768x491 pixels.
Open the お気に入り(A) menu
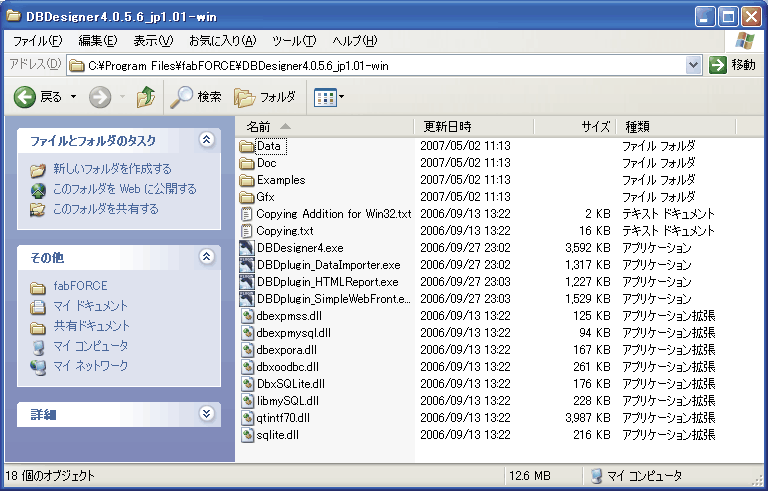[x=222, y=41]
